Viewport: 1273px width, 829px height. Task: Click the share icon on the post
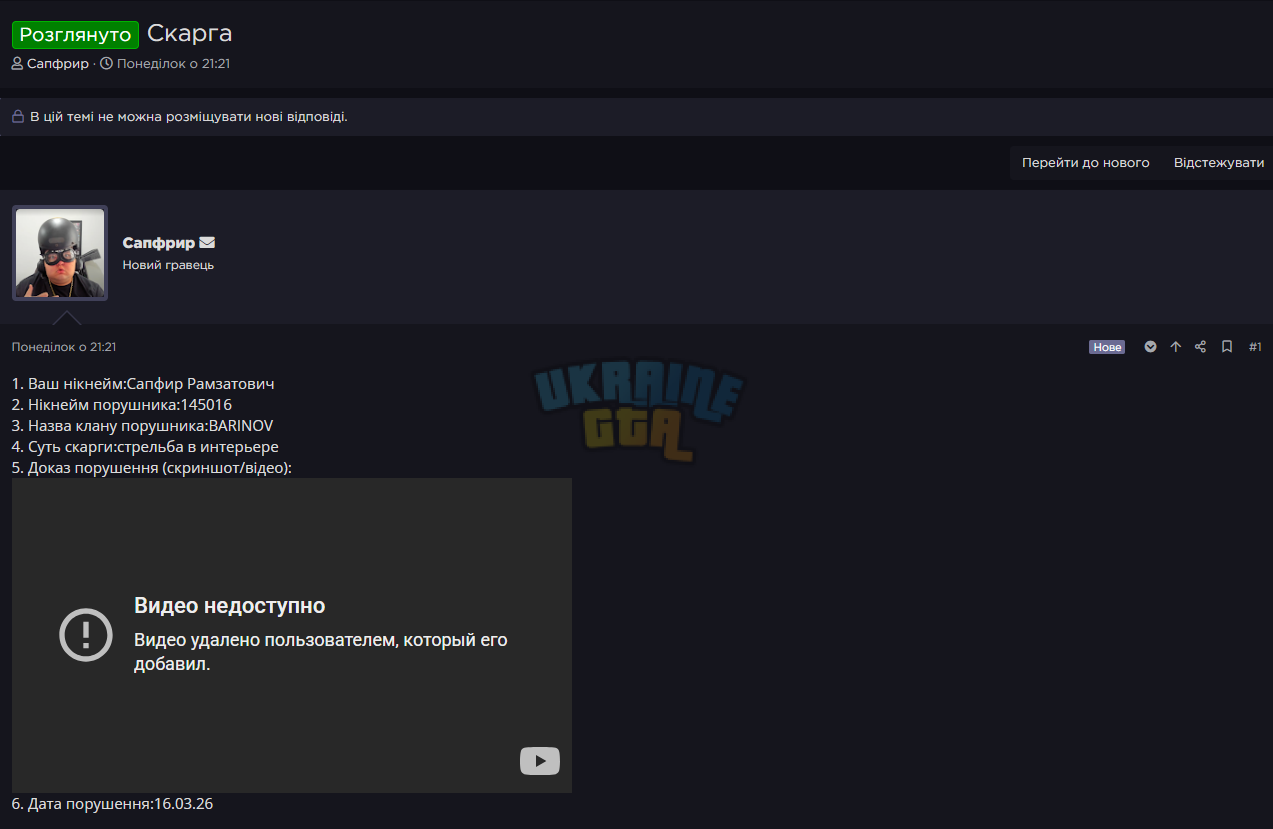(1201, 347)
